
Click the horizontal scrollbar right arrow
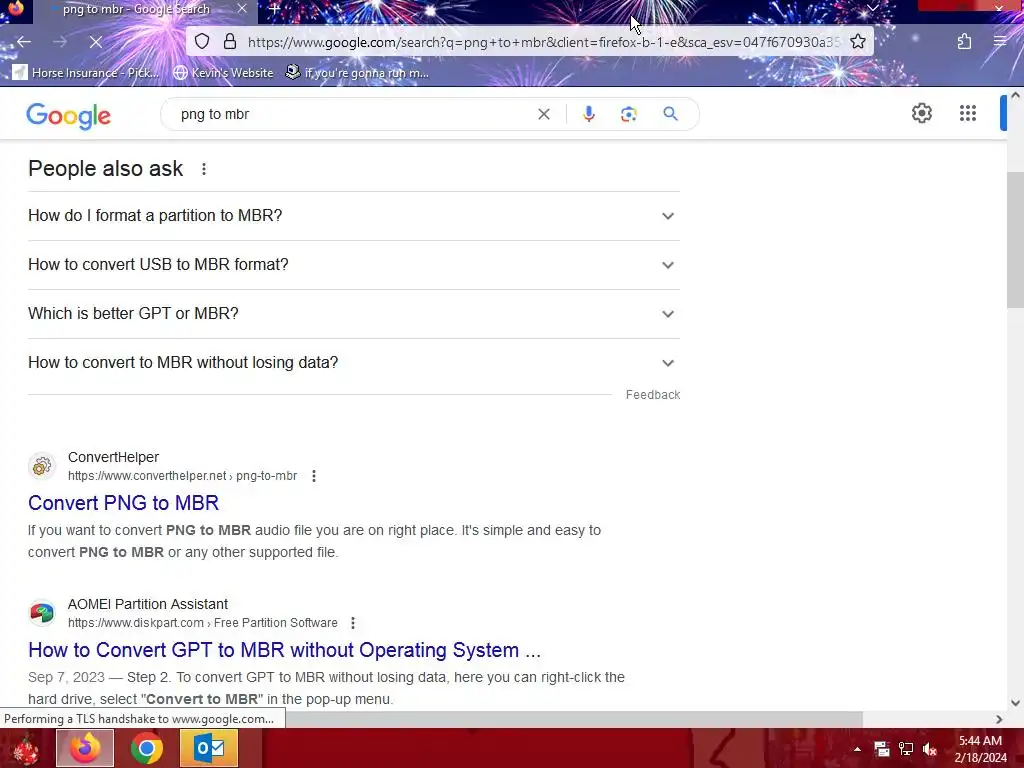click(999, 719)
